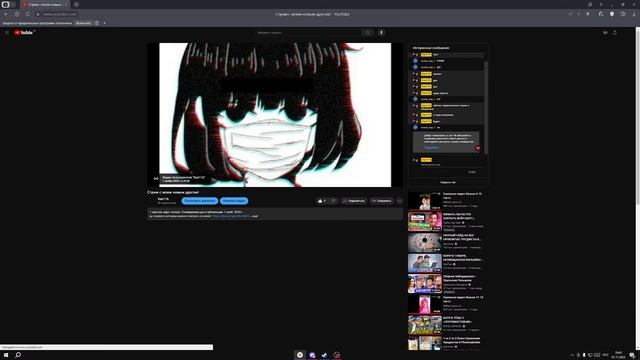Screen dimensions: 640x360
Task: Click the enable button in the browser info bar
Action: point(83,23)
